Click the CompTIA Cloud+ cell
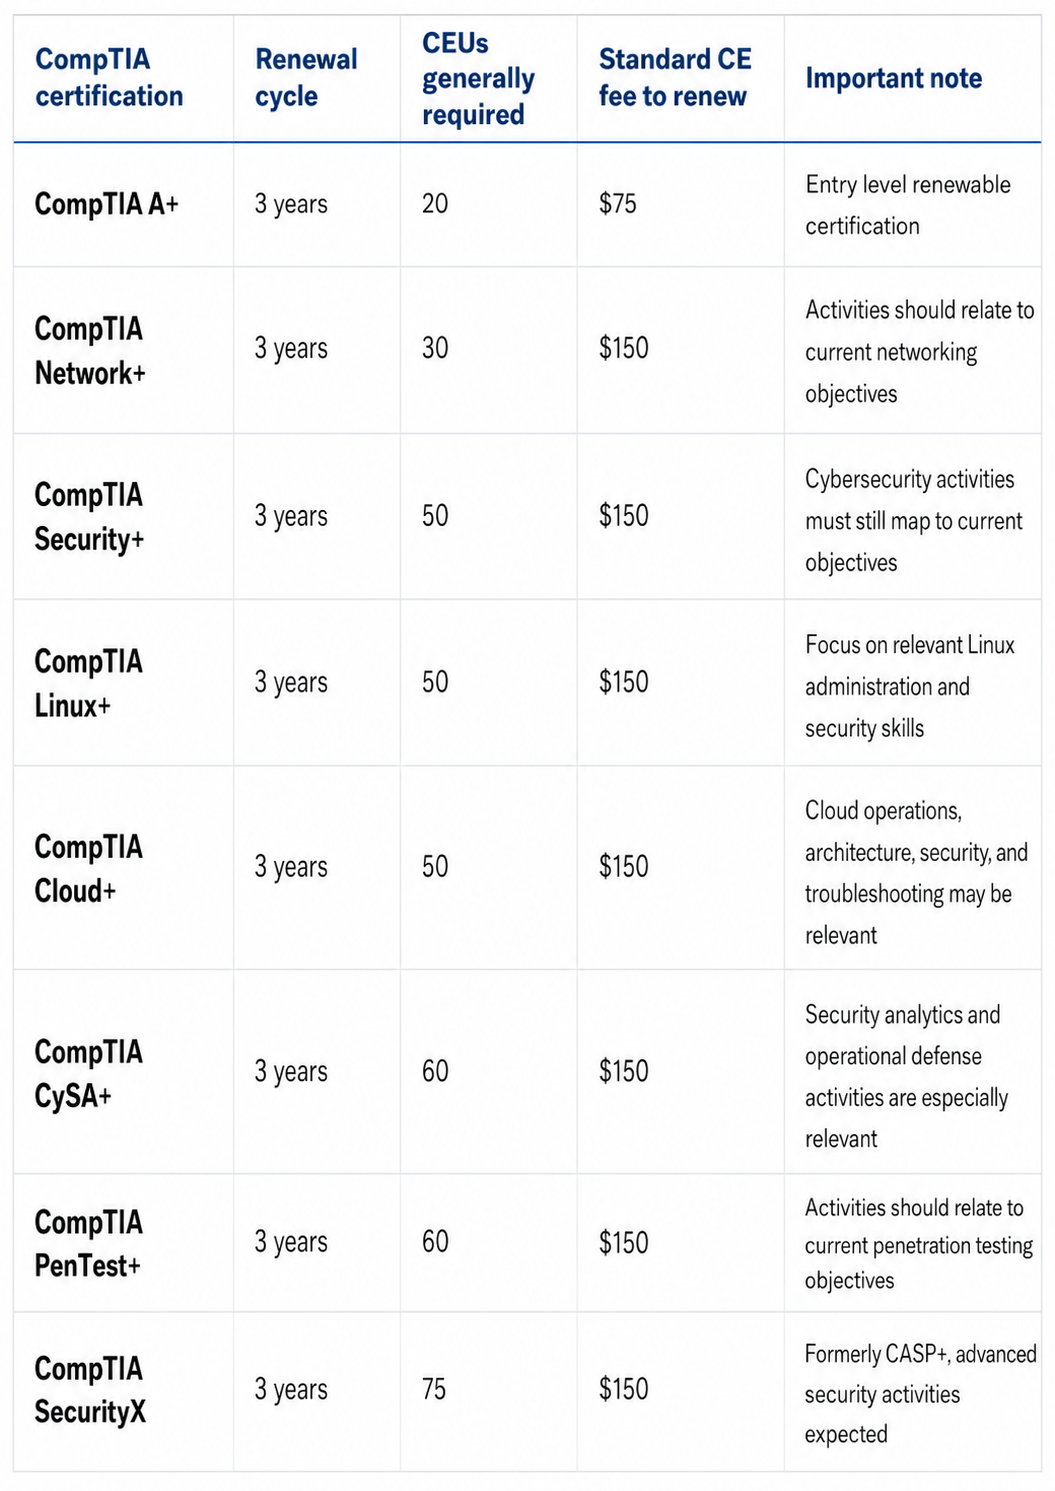The width and height of the screenshot is (1055, 1491). [88, 868]
